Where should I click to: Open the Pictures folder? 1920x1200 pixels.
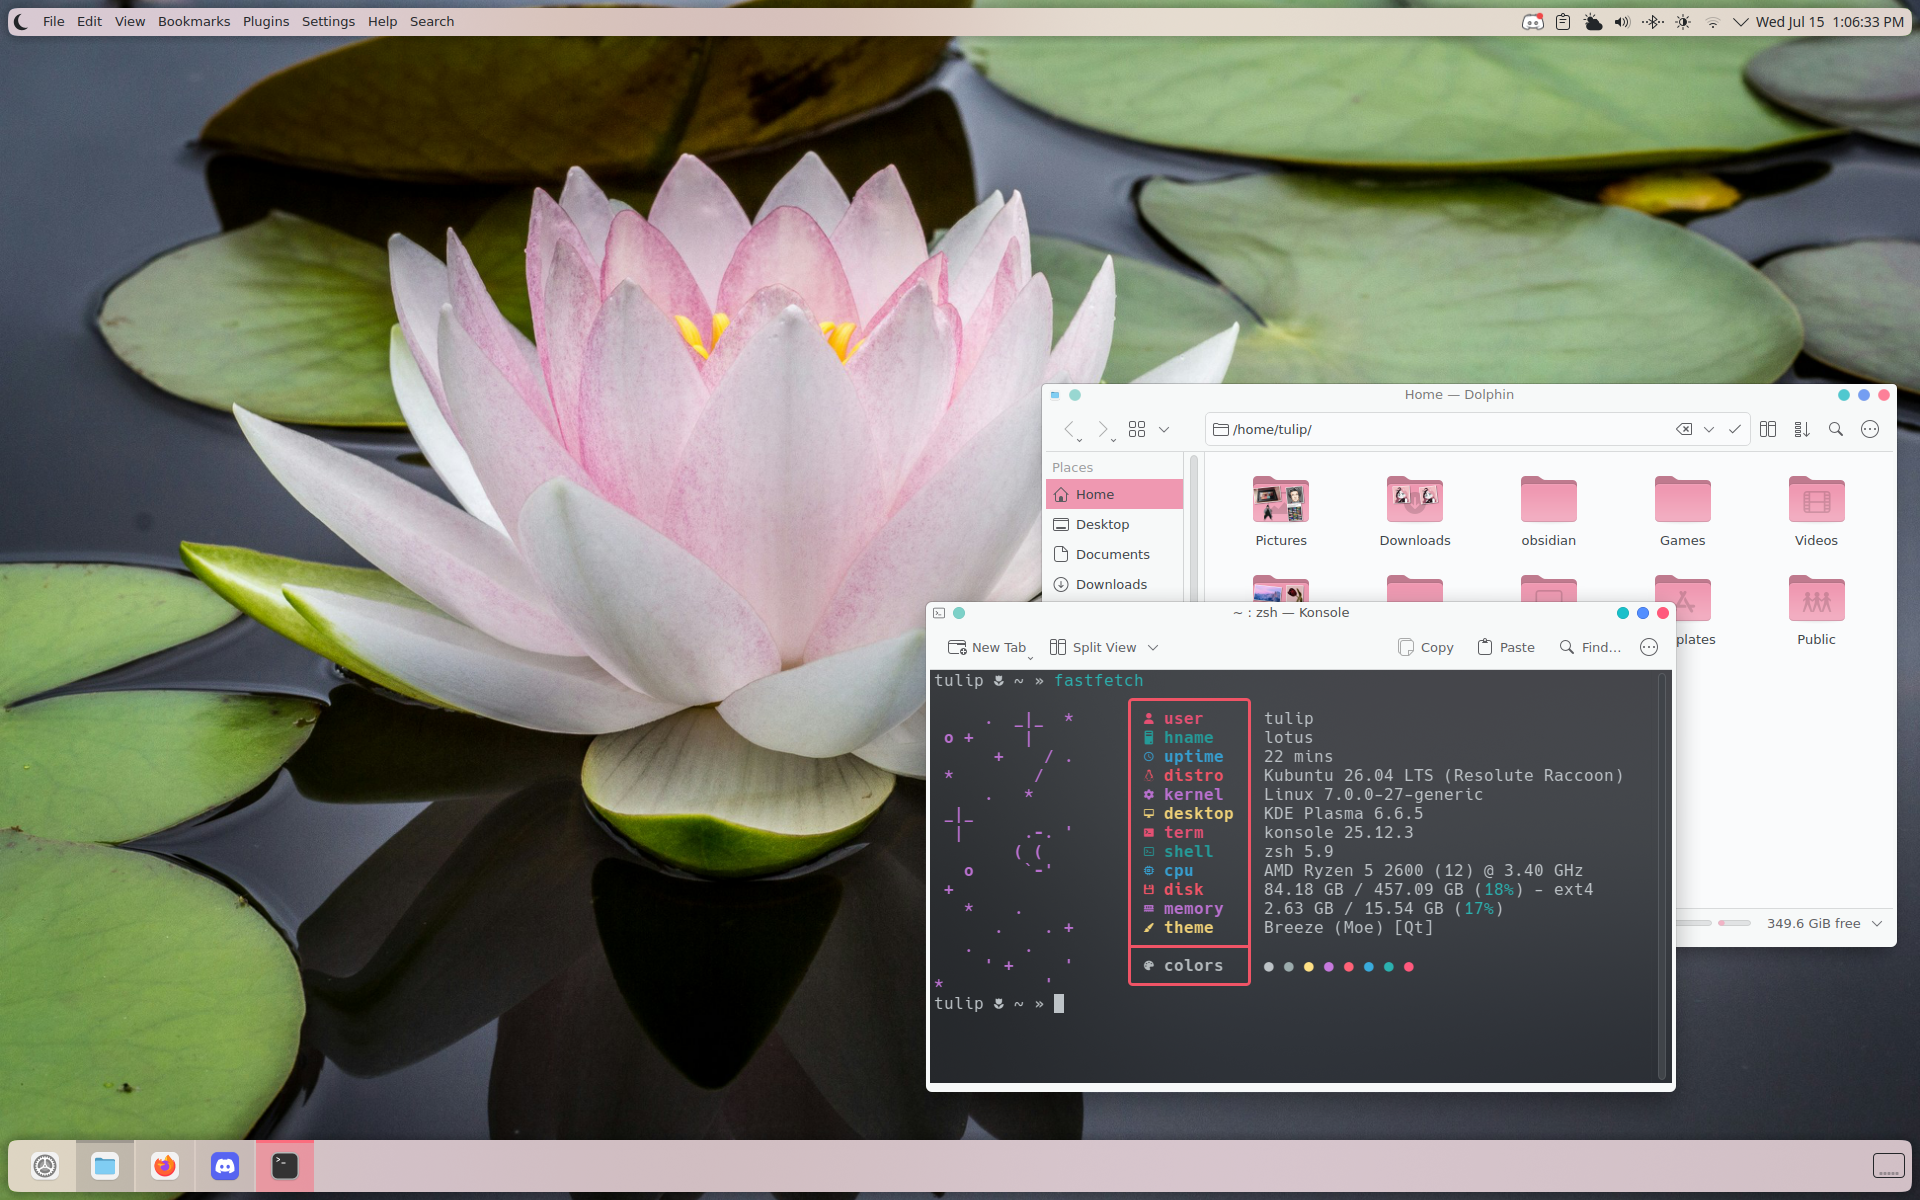coord(1281,511)
